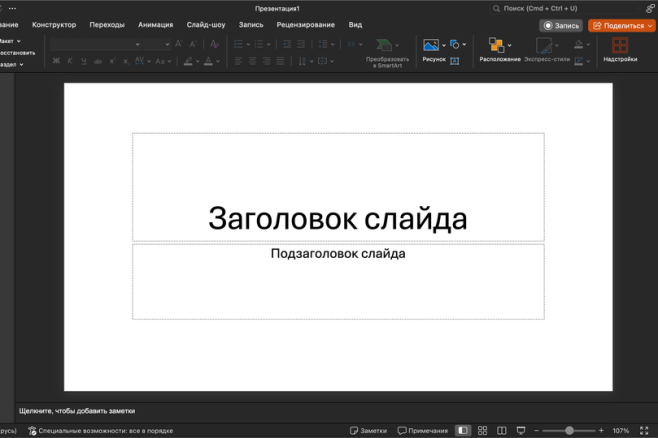Decrease list indent level

pyautogui.click(x=287, y=44)
